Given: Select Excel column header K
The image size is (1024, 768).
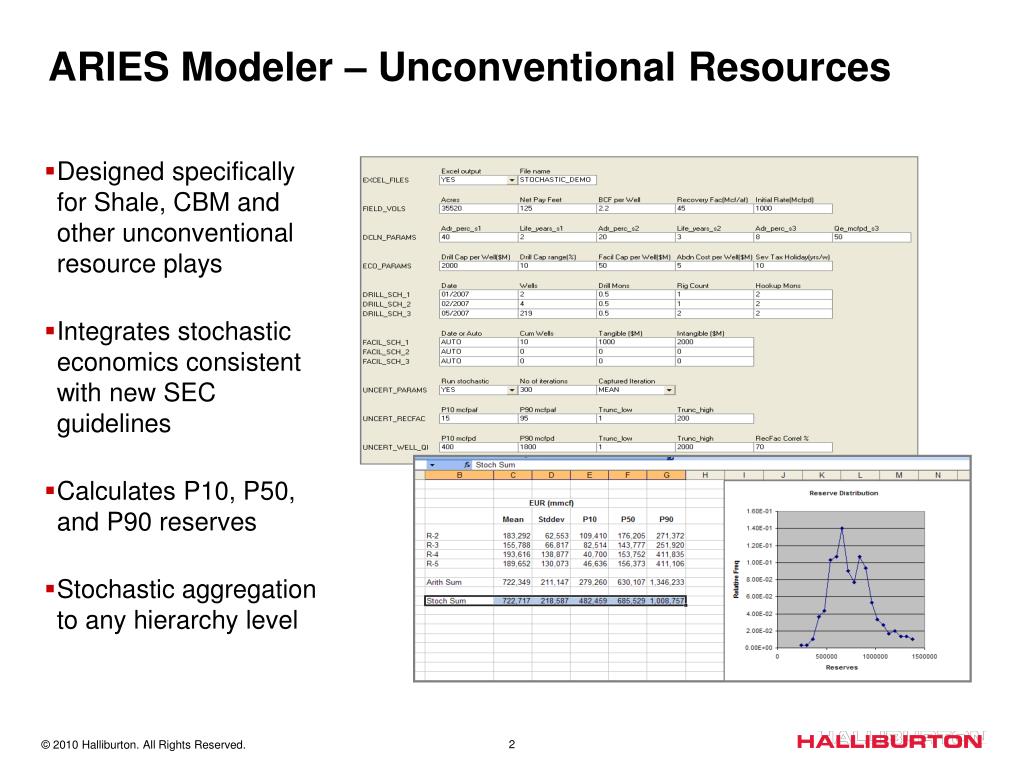Looking at the screenshot, I should click(822, 475).
